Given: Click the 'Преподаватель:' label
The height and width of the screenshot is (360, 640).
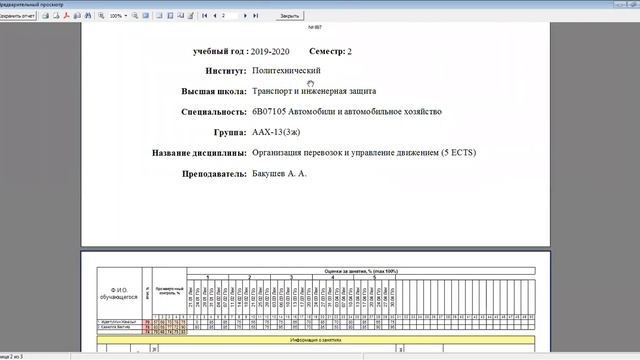Looking at the screenshot, I should point(214,174).
